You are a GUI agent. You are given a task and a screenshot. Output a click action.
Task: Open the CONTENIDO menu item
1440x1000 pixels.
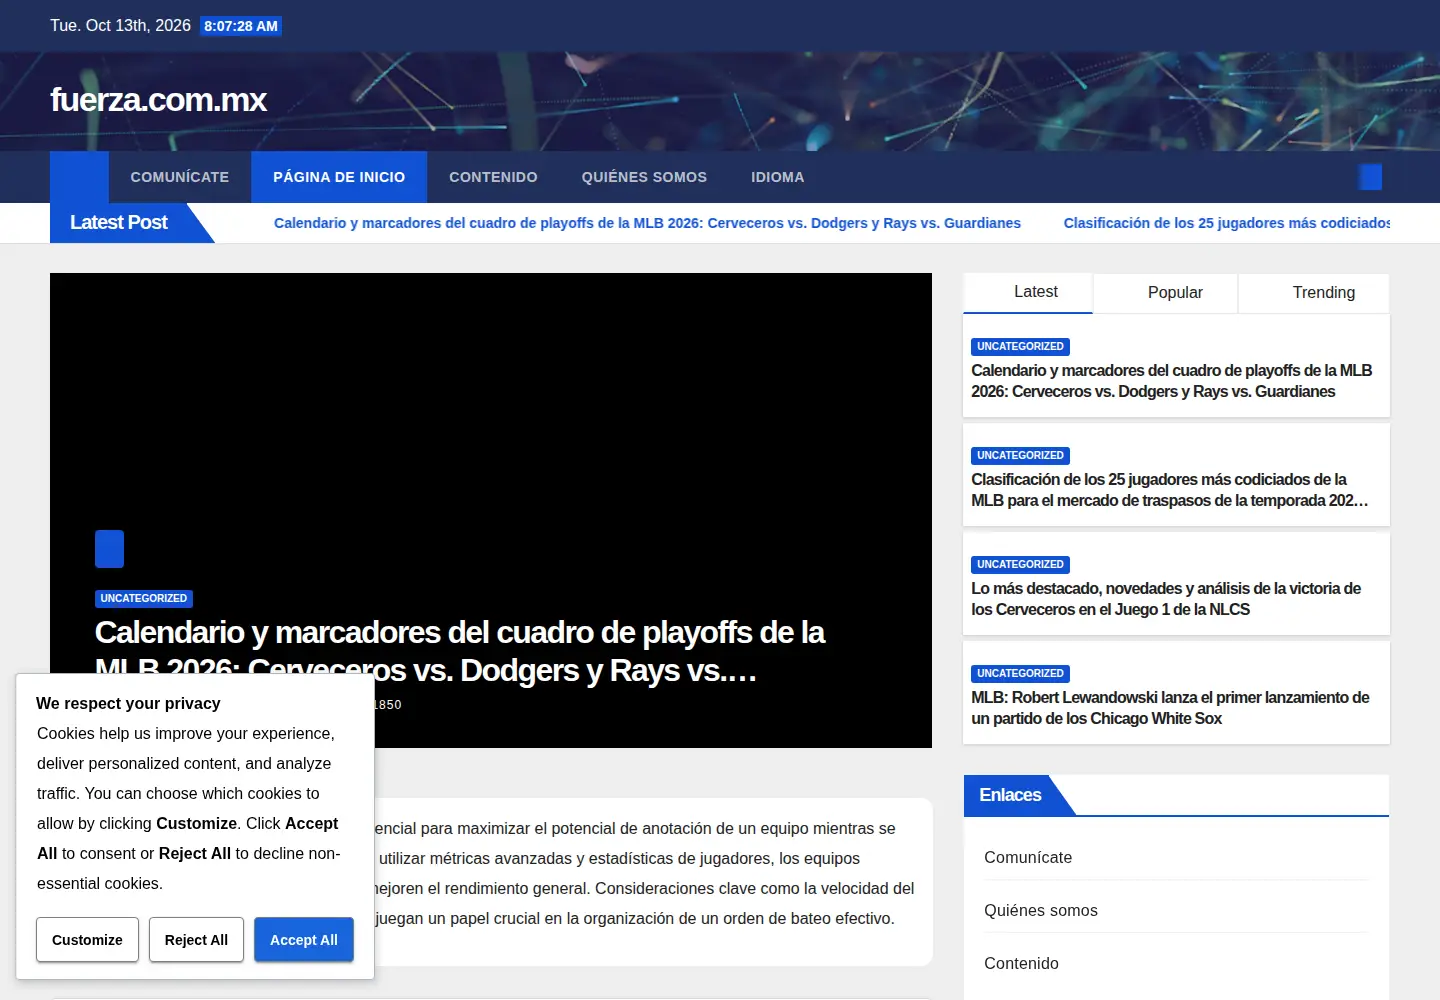click(493, 177)
